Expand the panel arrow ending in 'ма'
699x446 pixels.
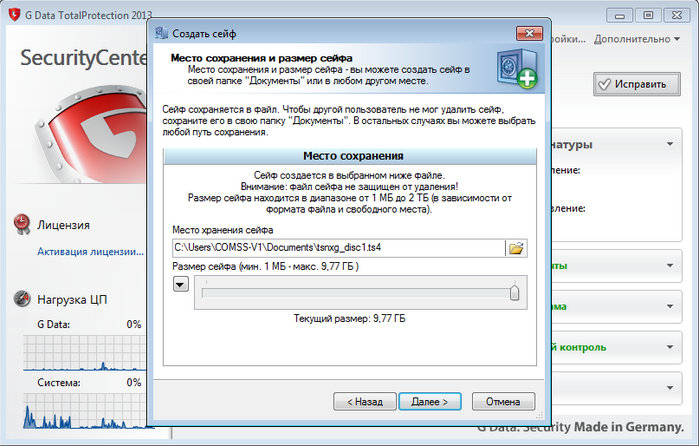coord(670,306)
